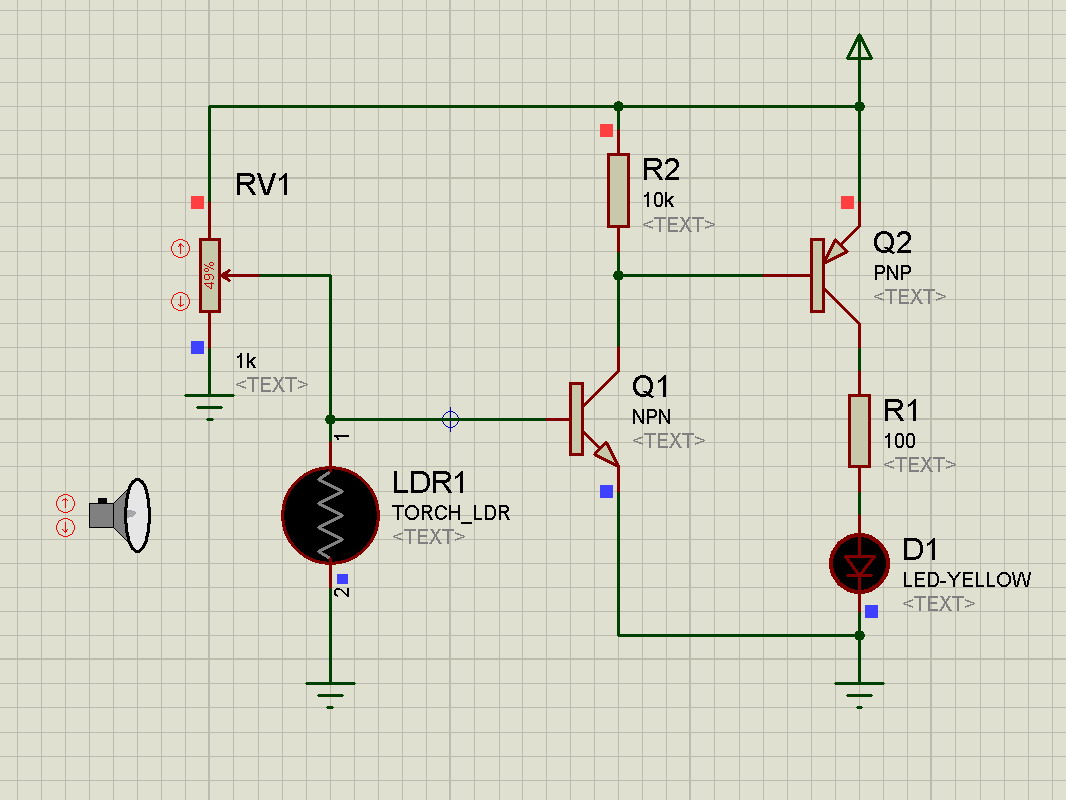Click the <TEXT> placeholder under Q1
The height and width of the screenshot is (800, 1066).
tap(668, 440)
